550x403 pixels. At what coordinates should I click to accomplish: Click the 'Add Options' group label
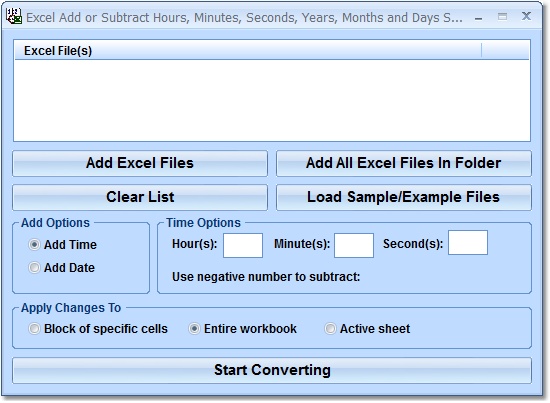(55, 223)
